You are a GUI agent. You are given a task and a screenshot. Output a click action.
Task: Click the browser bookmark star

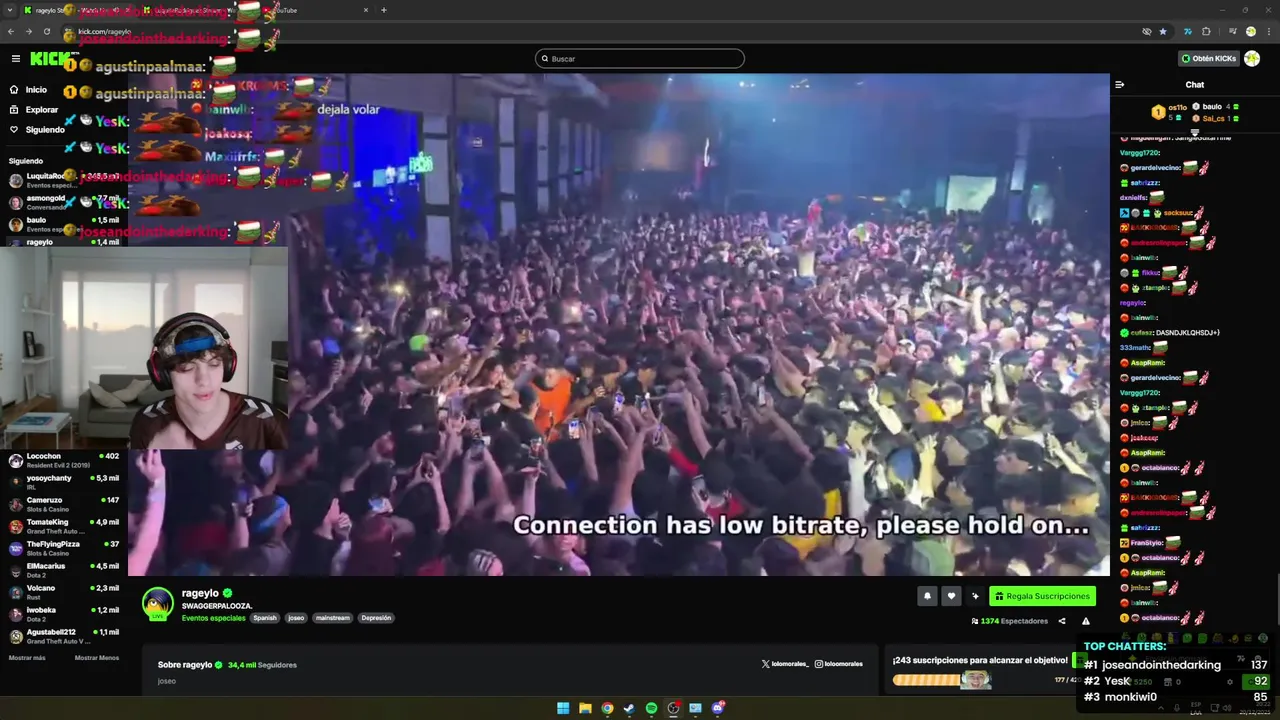pyautogui.click(x=1163, y=31)
